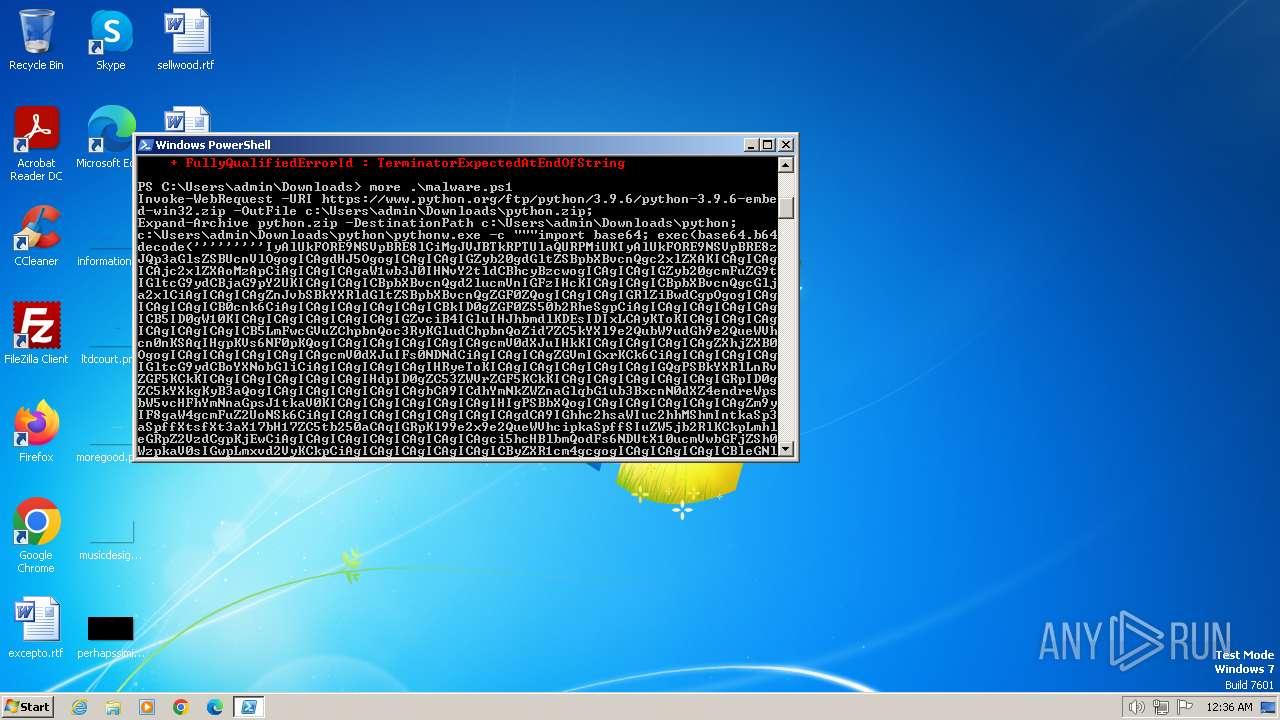
Task: Open the excepto.rtf document
Action: [36, 628]
